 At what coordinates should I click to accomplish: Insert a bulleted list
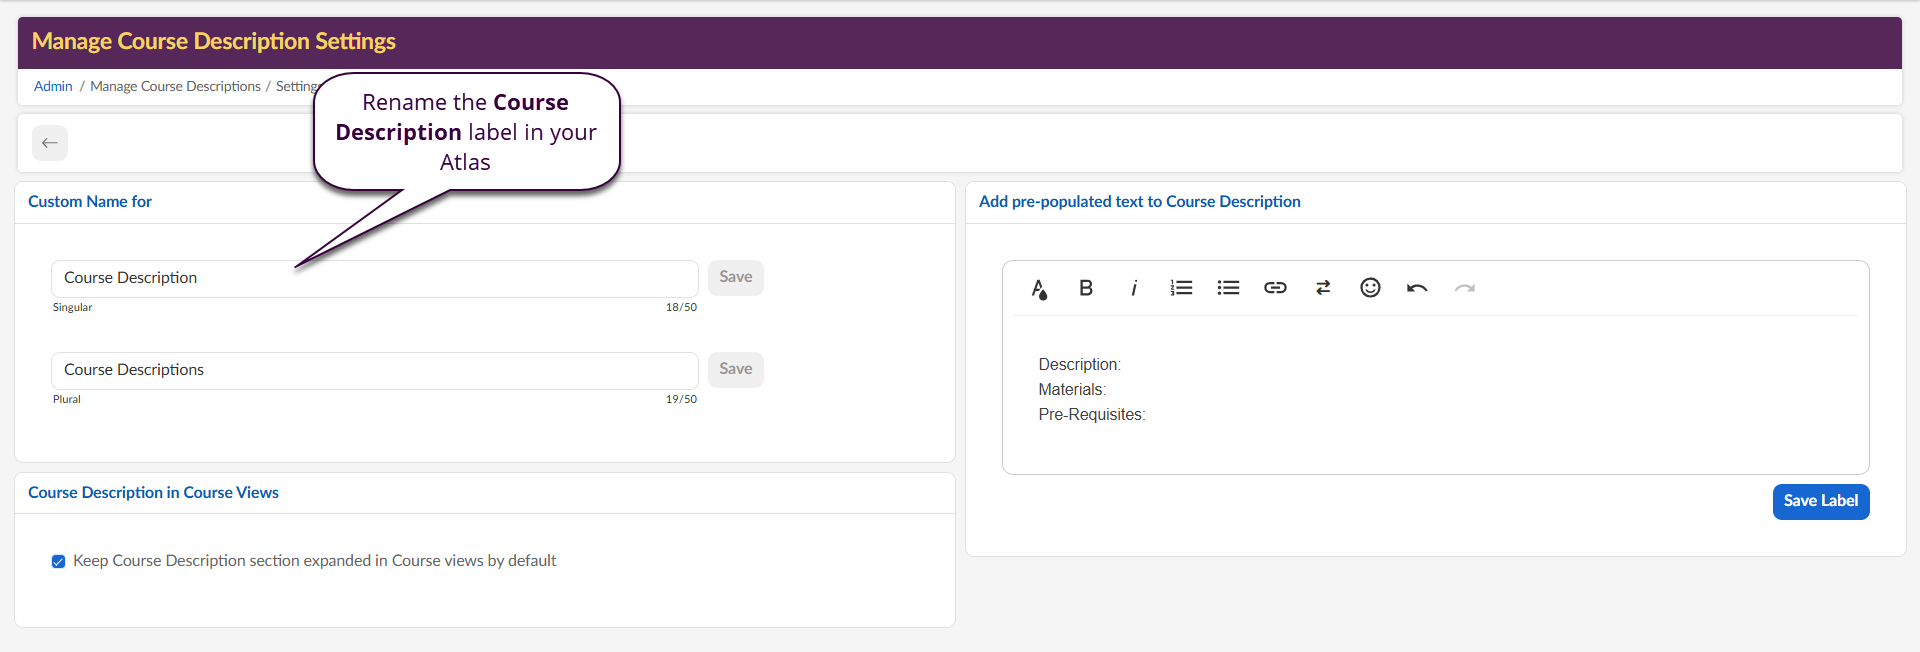(1228, 288)
